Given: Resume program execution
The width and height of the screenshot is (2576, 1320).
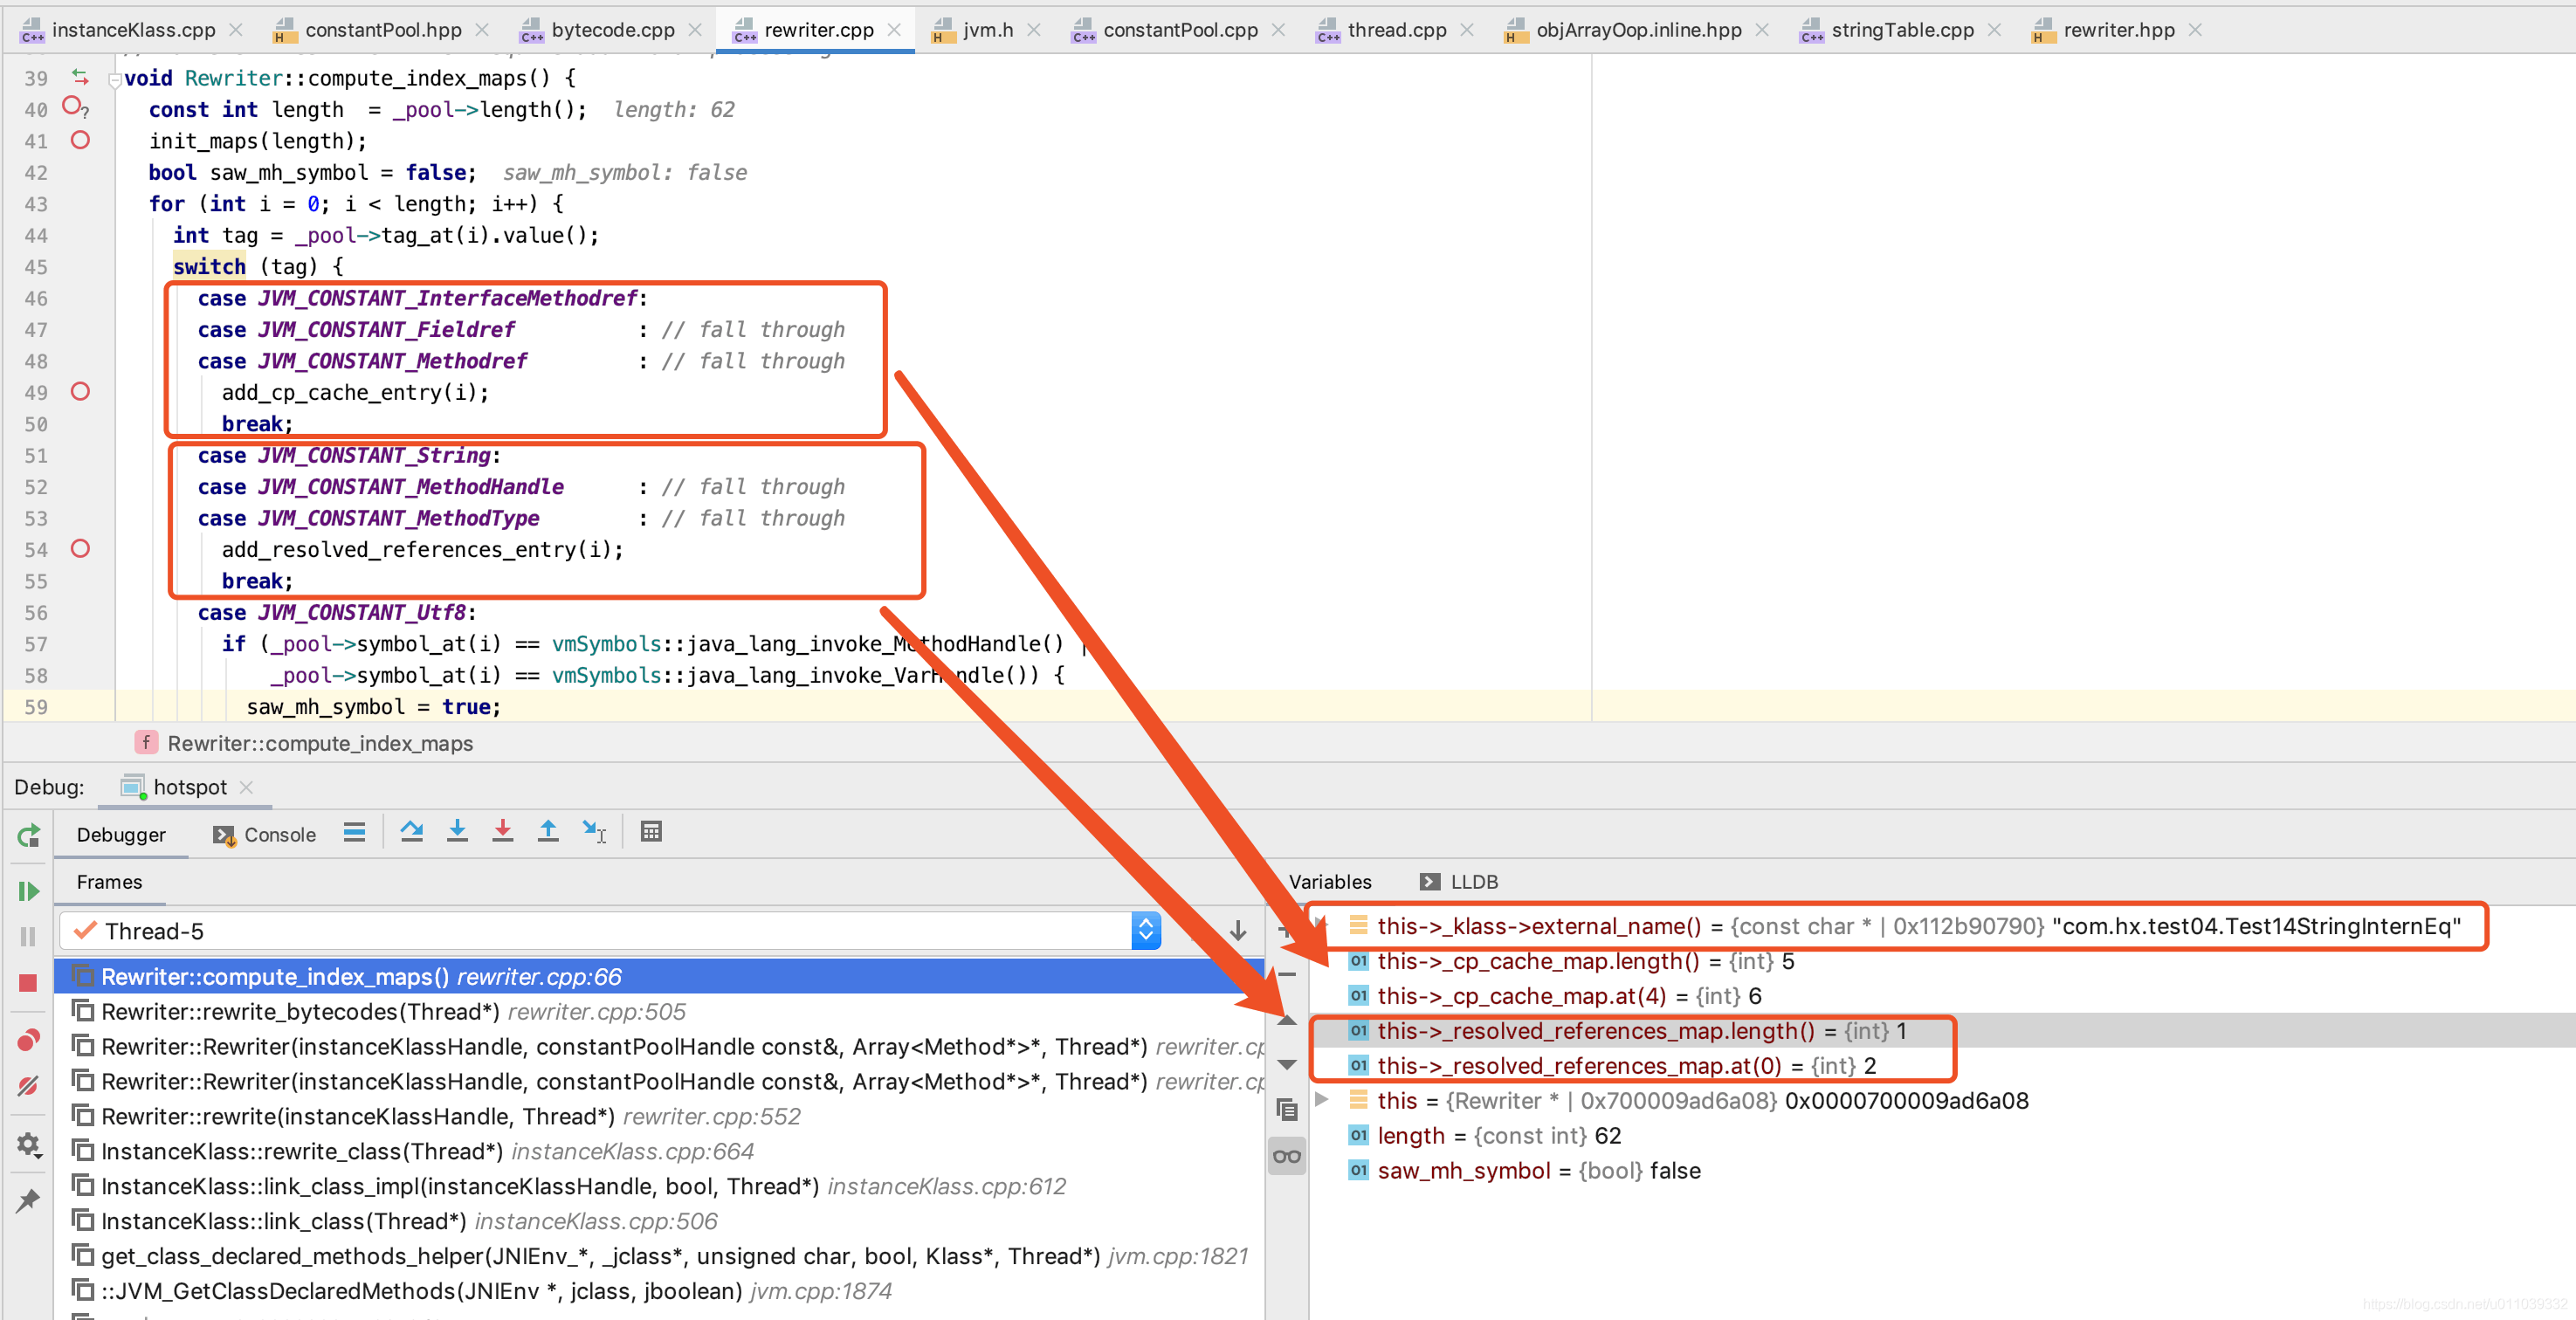Looking at the screenshot, I should click(x=28, y=890).
